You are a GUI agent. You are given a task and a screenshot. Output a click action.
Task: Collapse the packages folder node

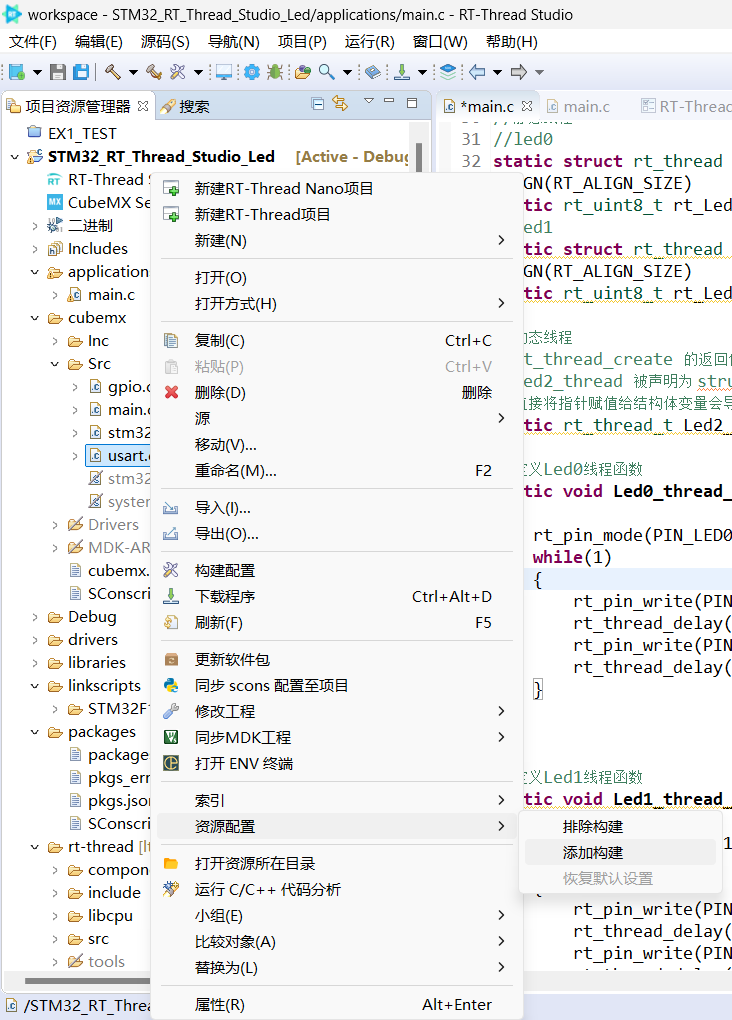(x=34, y=732)
